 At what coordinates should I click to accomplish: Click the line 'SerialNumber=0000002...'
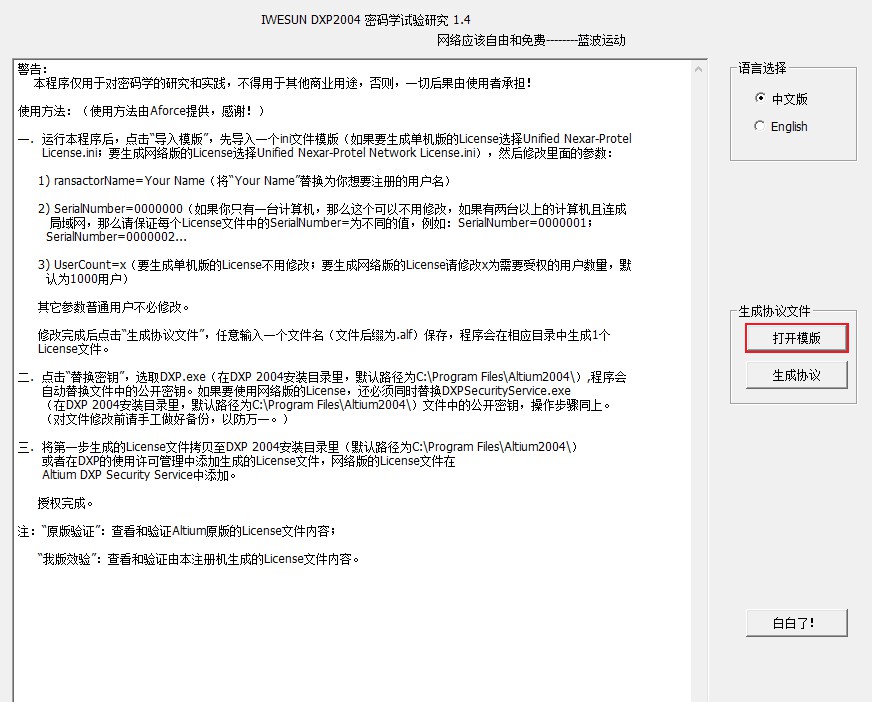(116, 237)
